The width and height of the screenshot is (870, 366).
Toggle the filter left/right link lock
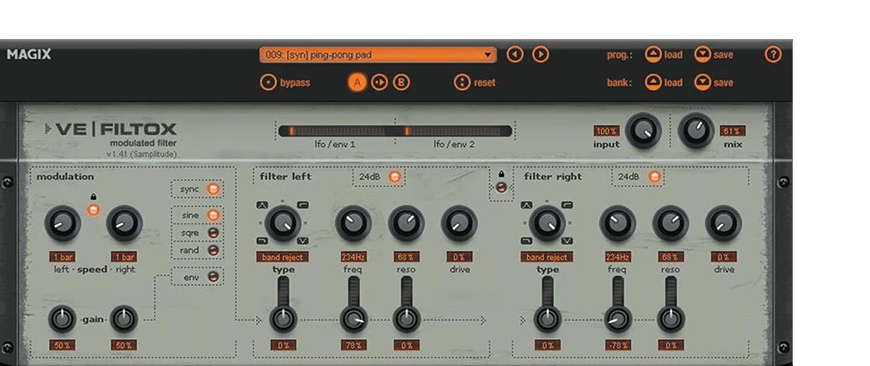pyautogui.click(x=501, y=187)
